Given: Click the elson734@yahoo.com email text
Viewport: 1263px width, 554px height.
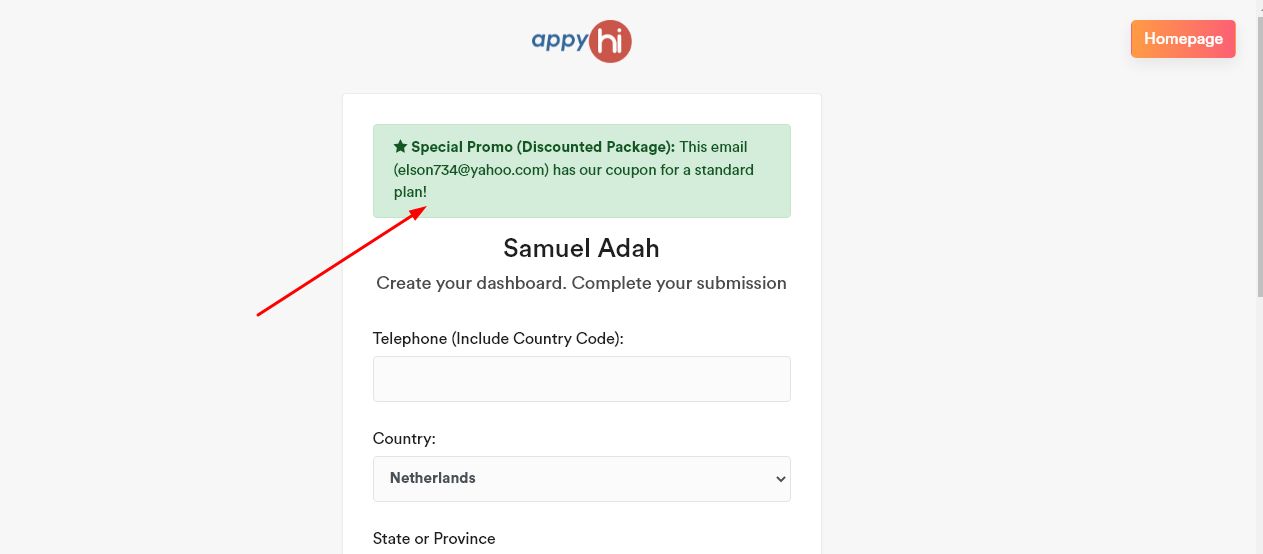Looking at the screenshot, I should [x=471, y=170].
